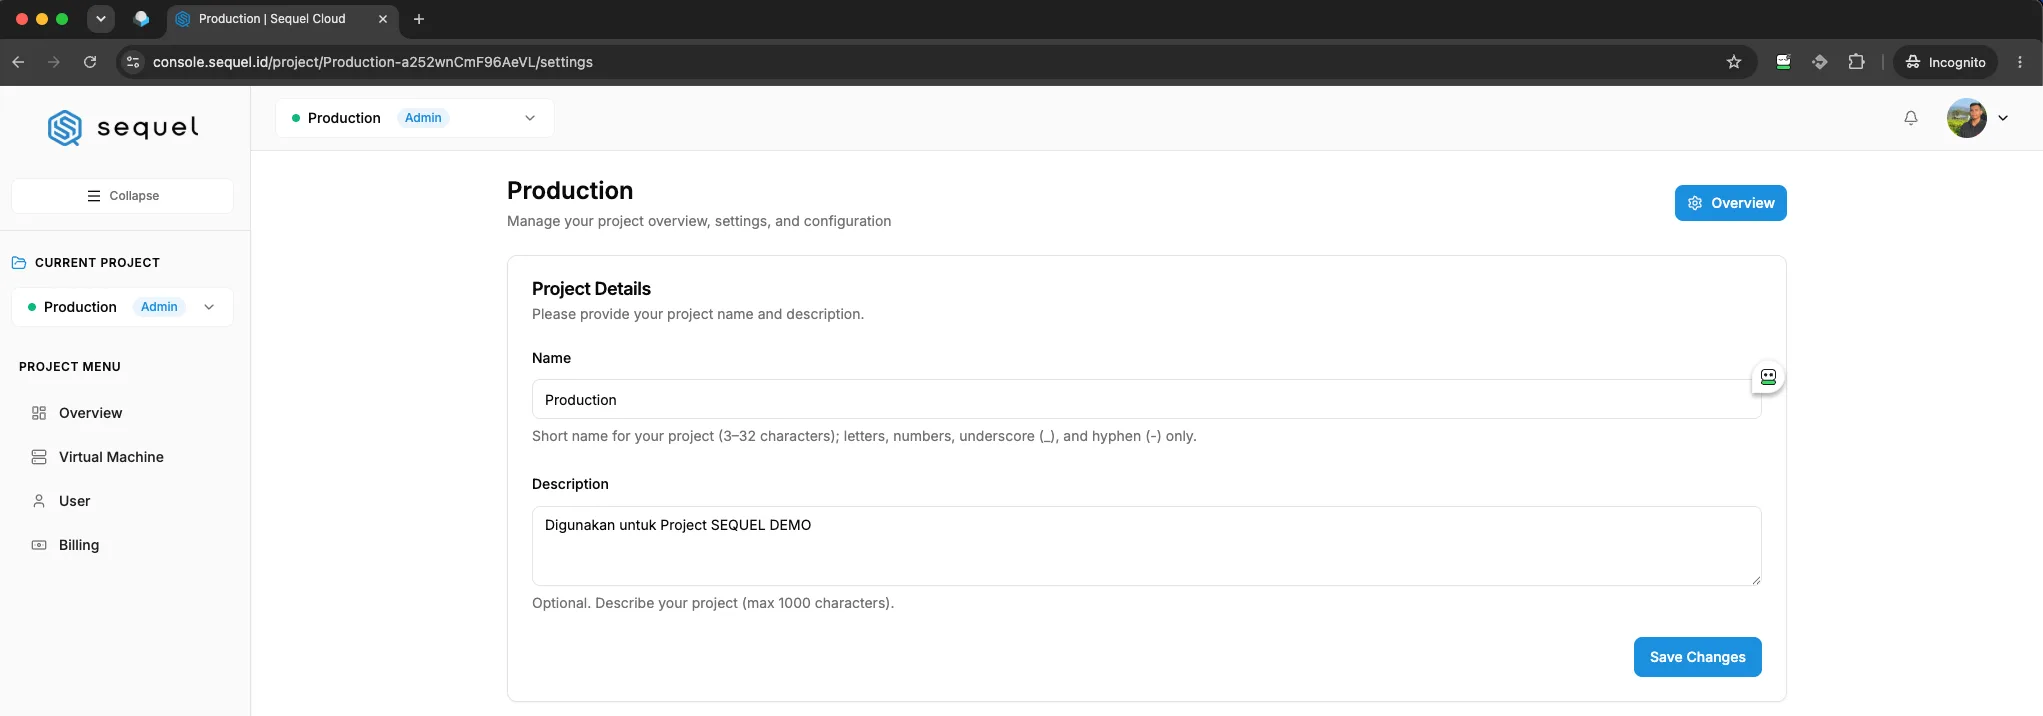Screen dimensions: 2043x716
Task: Click the user profile avatar
Action: (x=1966, y=118)
